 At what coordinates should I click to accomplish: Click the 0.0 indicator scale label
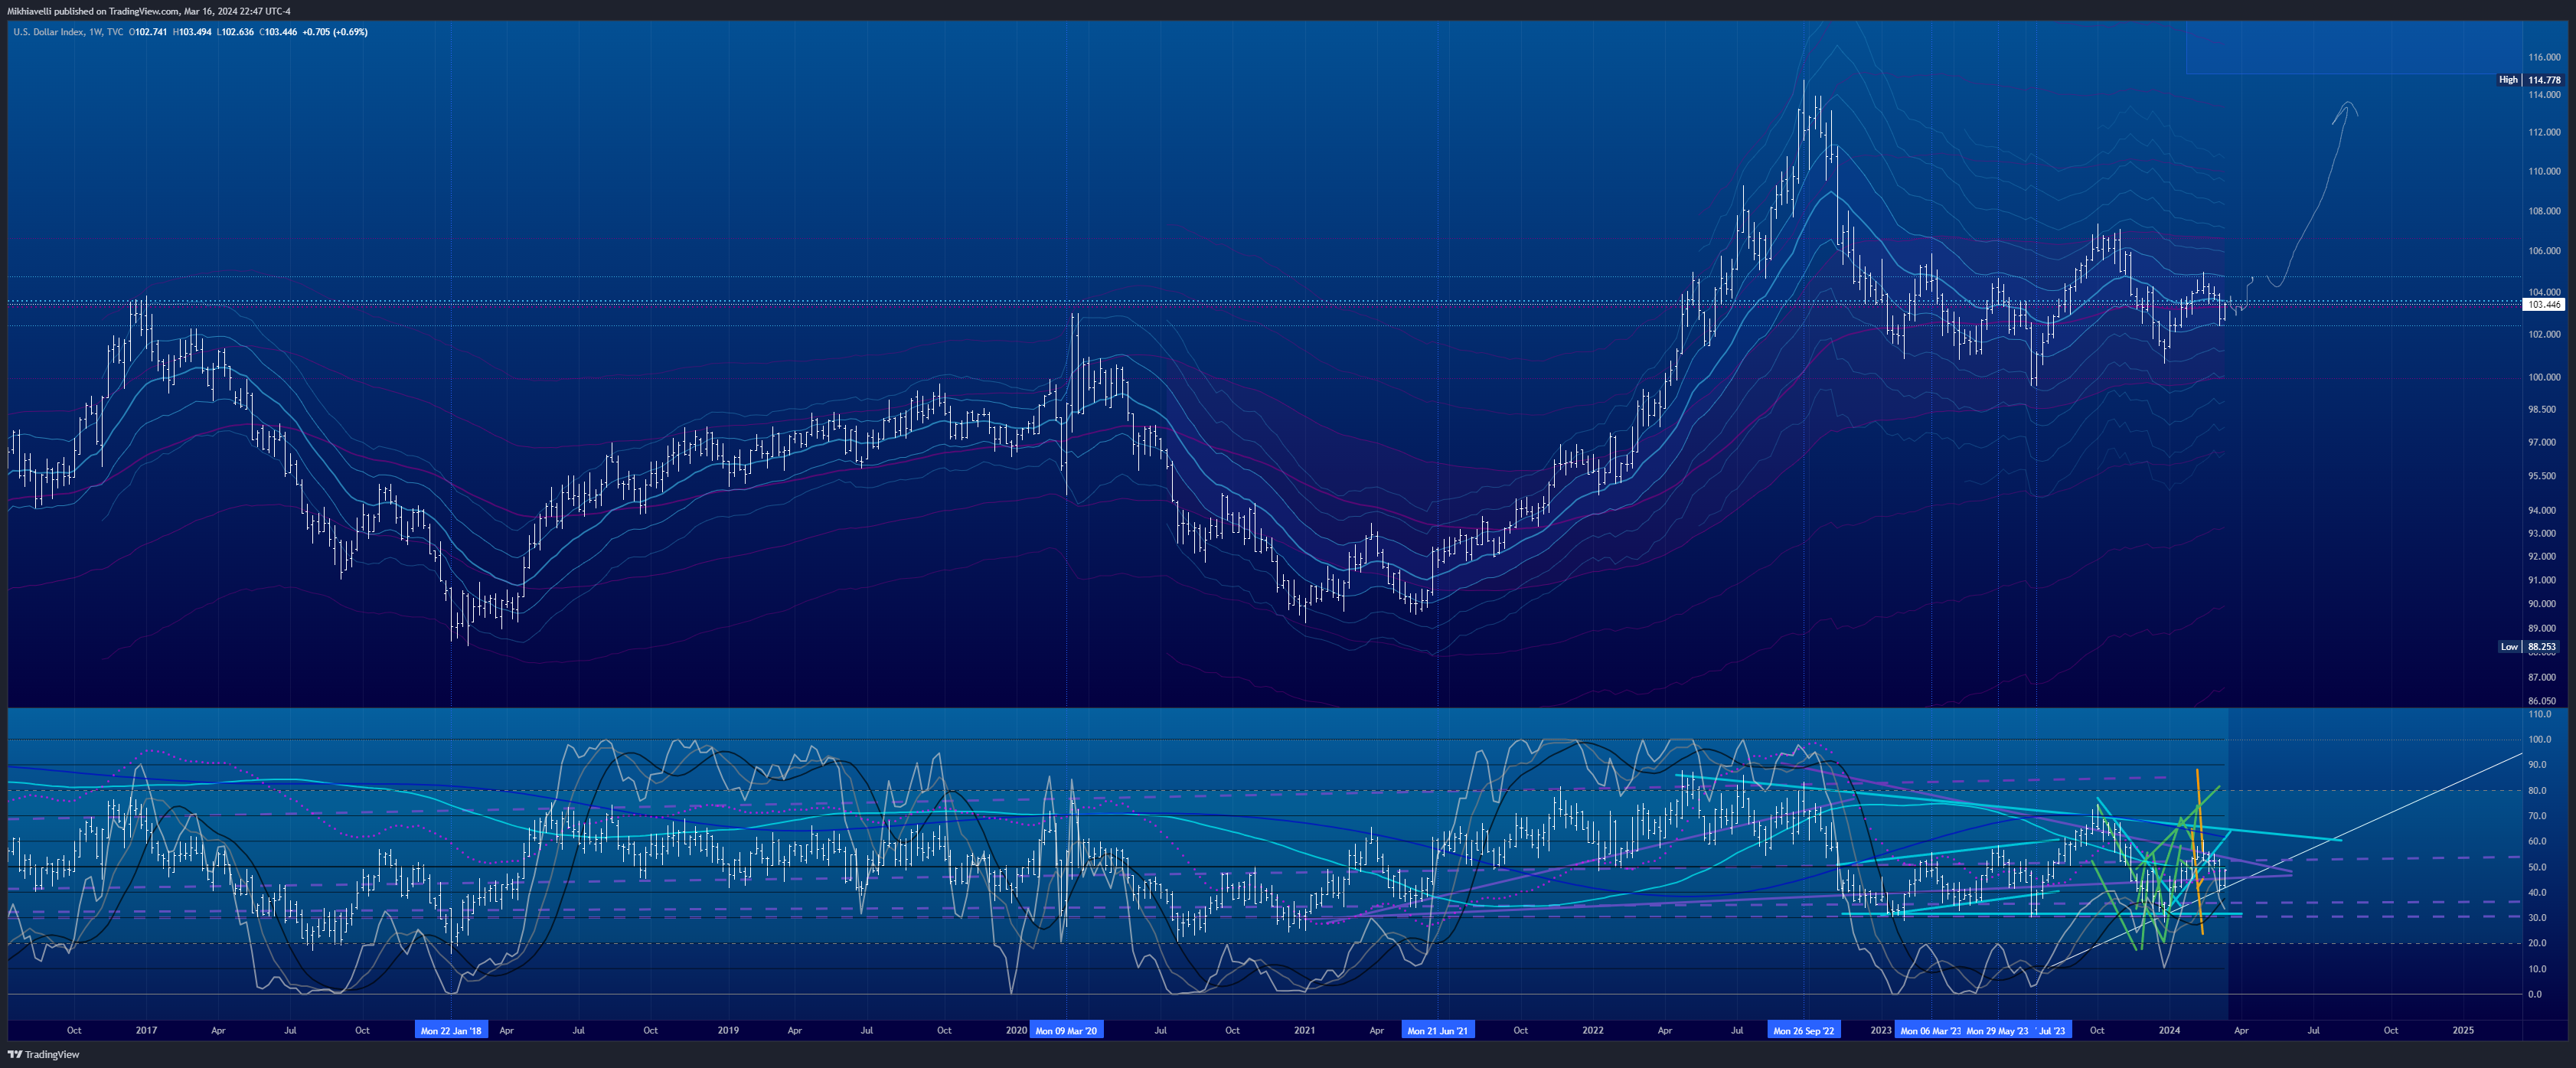(x=2535, y=994)
